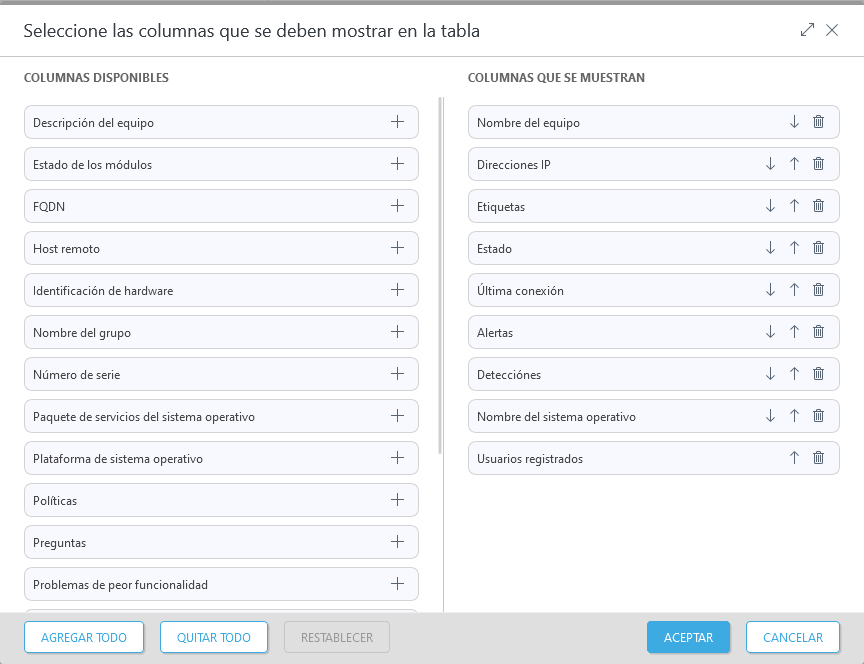Move Usuarios registrados up one position
864x664 pixels.
(794, 458)
